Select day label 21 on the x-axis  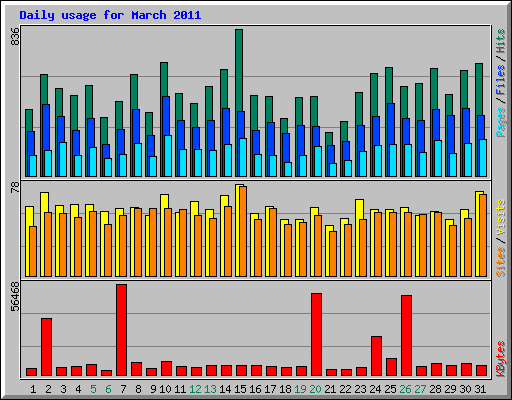coord(330,389)
